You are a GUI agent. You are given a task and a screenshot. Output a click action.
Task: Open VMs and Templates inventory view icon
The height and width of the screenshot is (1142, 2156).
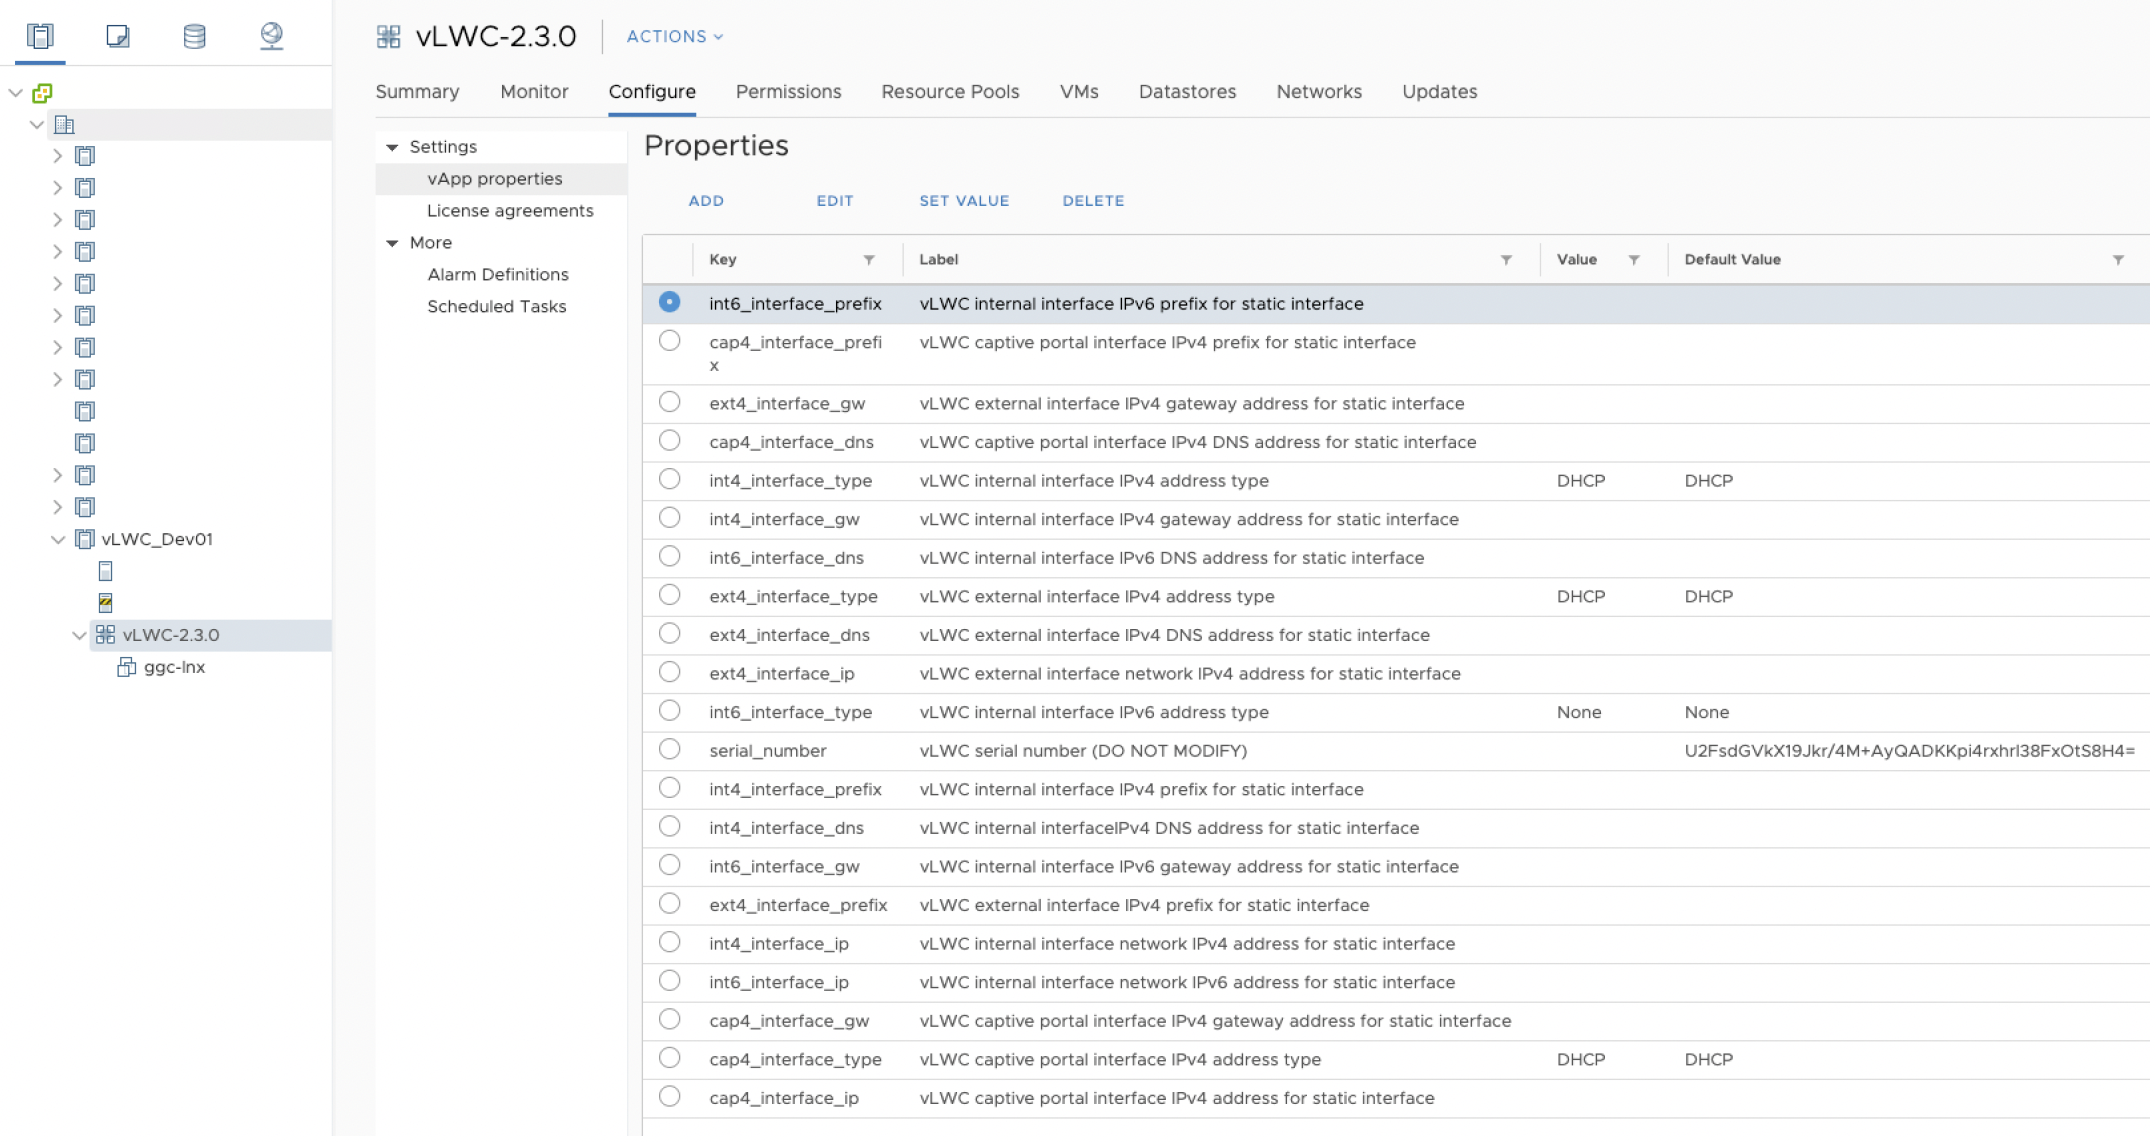117,37
